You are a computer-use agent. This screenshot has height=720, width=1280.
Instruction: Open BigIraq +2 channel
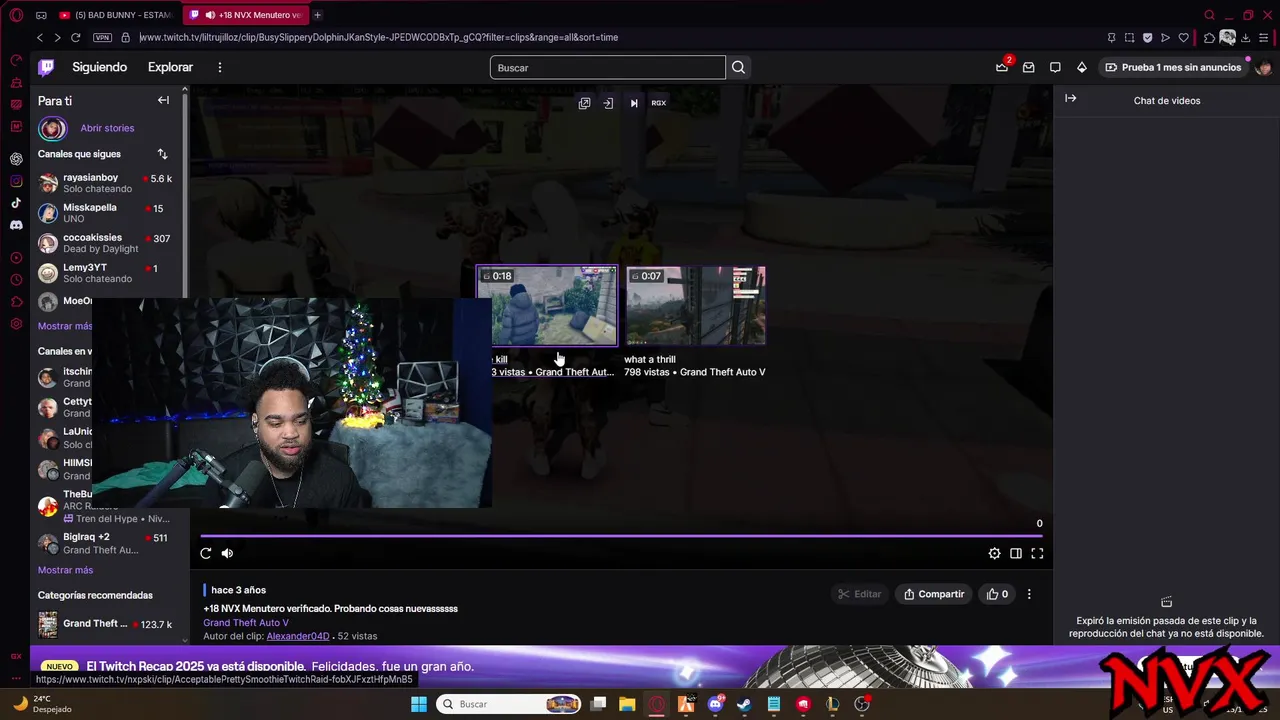point(107,543)
